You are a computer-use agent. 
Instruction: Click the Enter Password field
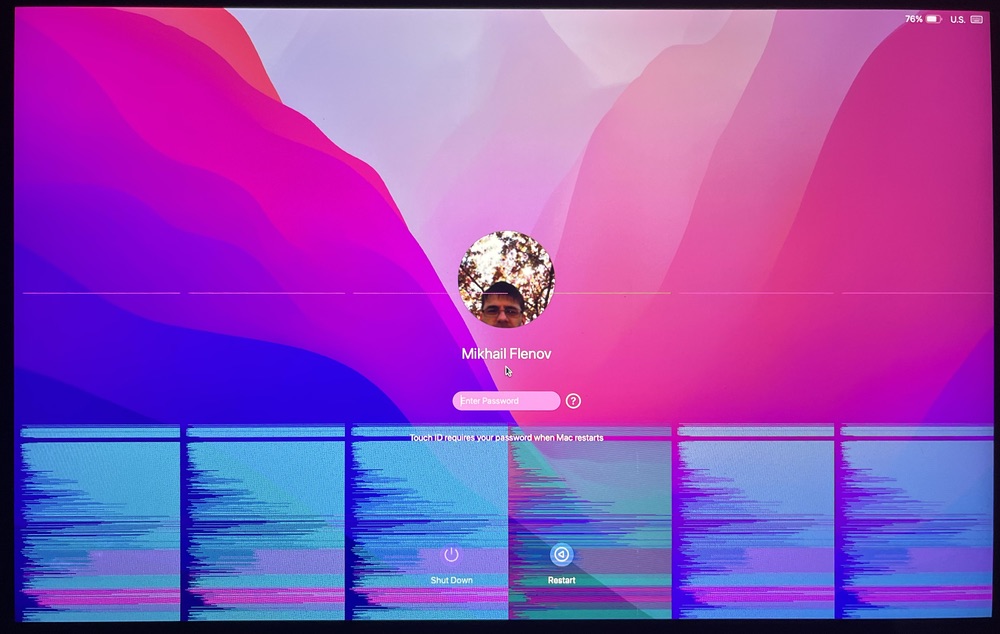pos(506,401)
